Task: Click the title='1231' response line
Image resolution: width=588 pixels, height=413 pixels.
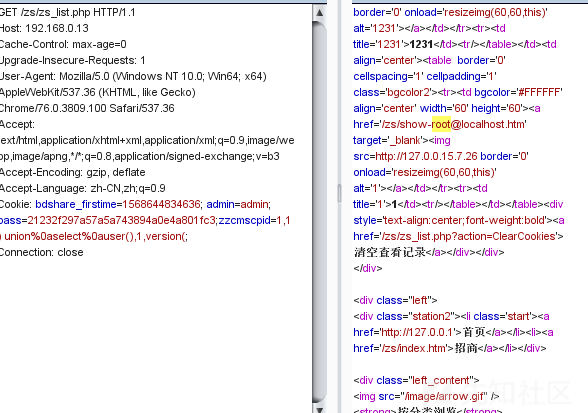Action: [455, 44]
